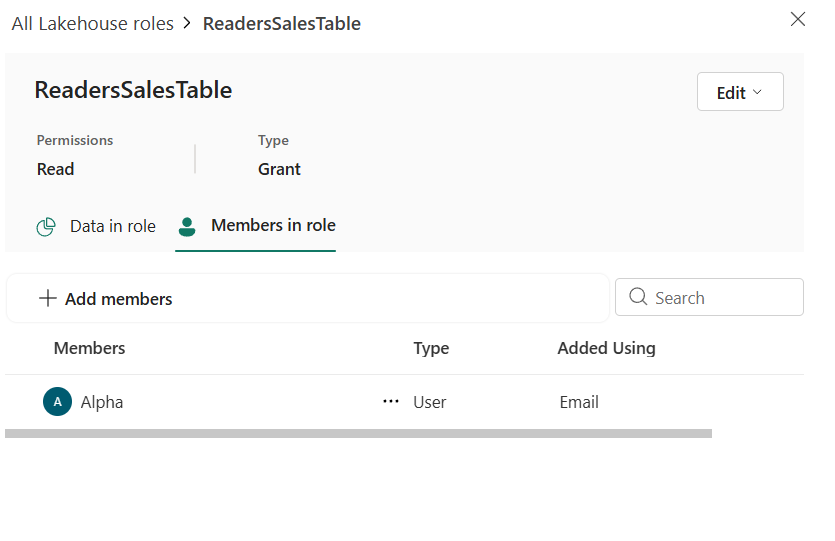Click the Read permissions value
The height and width of the screenshot is (541, 835).
(x=55, y=169)
